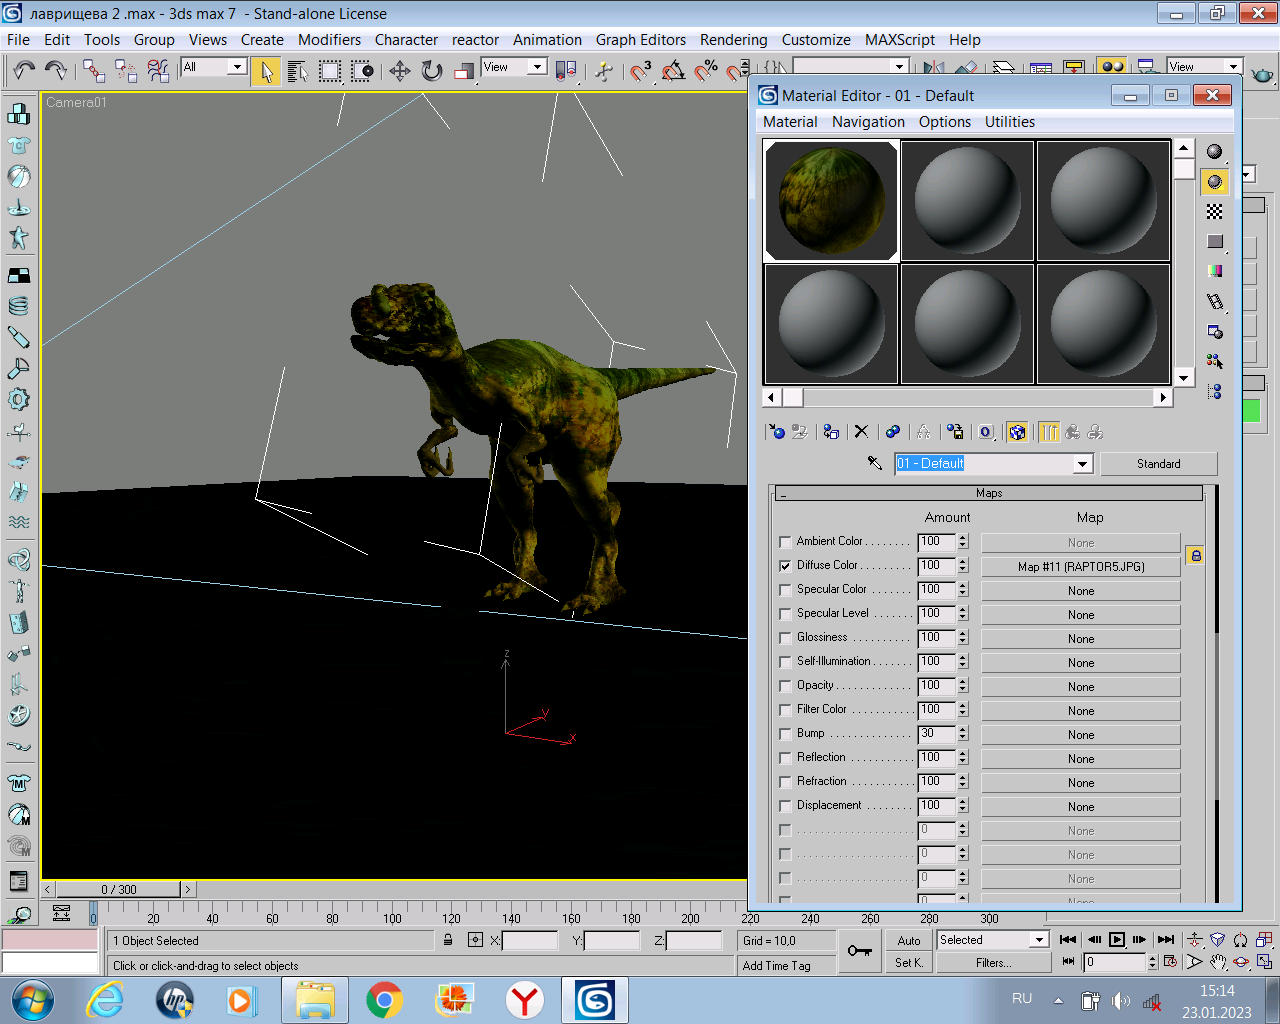Select the Select Object arrow tool

(266, 71)
